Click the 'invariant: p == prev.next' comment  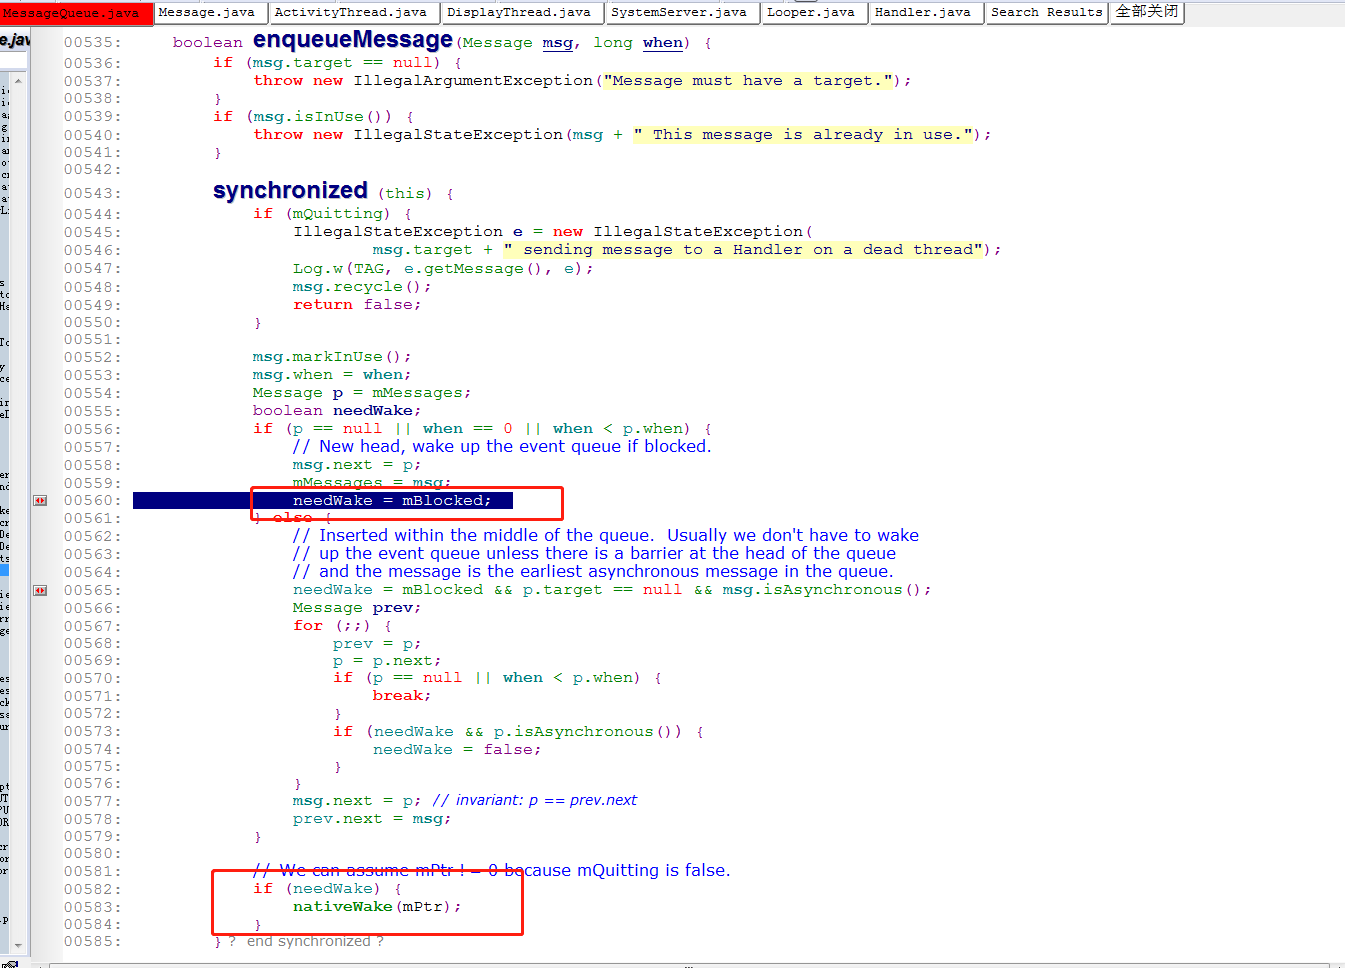click(535, 800)
